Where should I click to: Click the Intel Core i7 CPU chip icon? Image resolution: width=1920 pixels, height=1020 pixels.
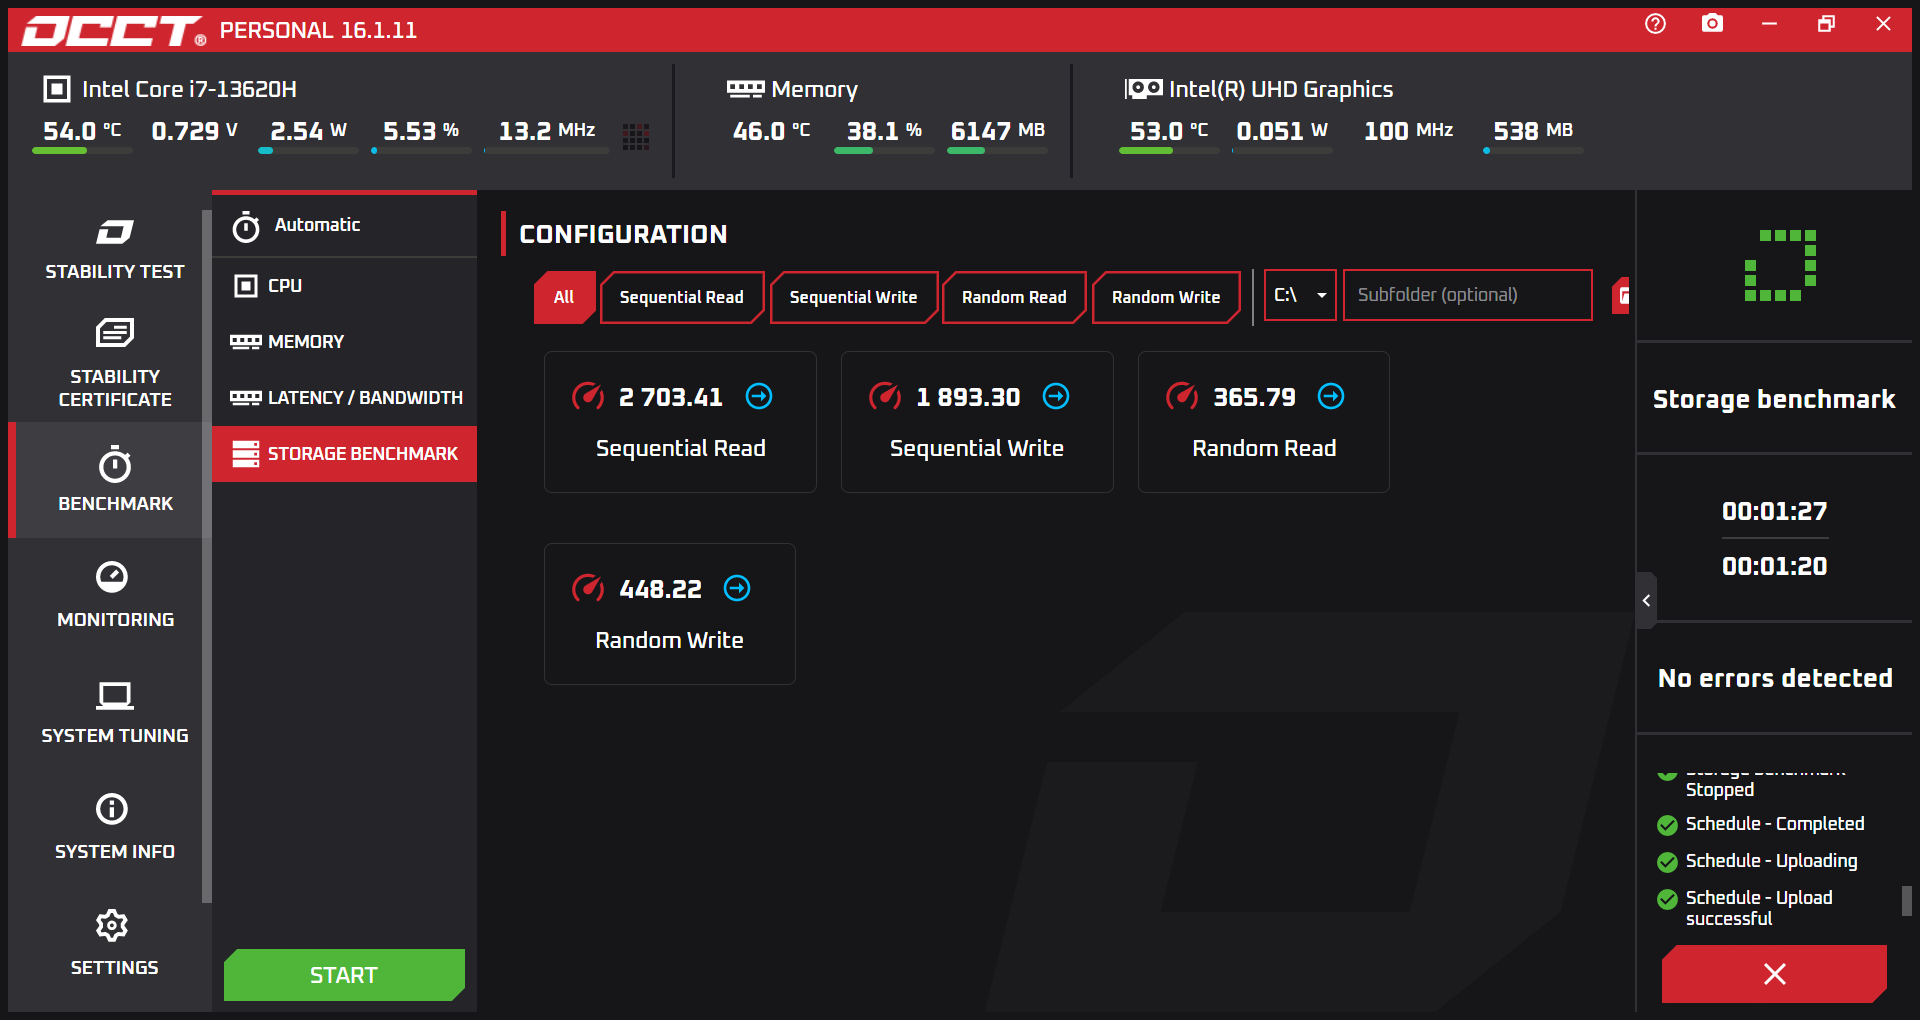point(57,89)
